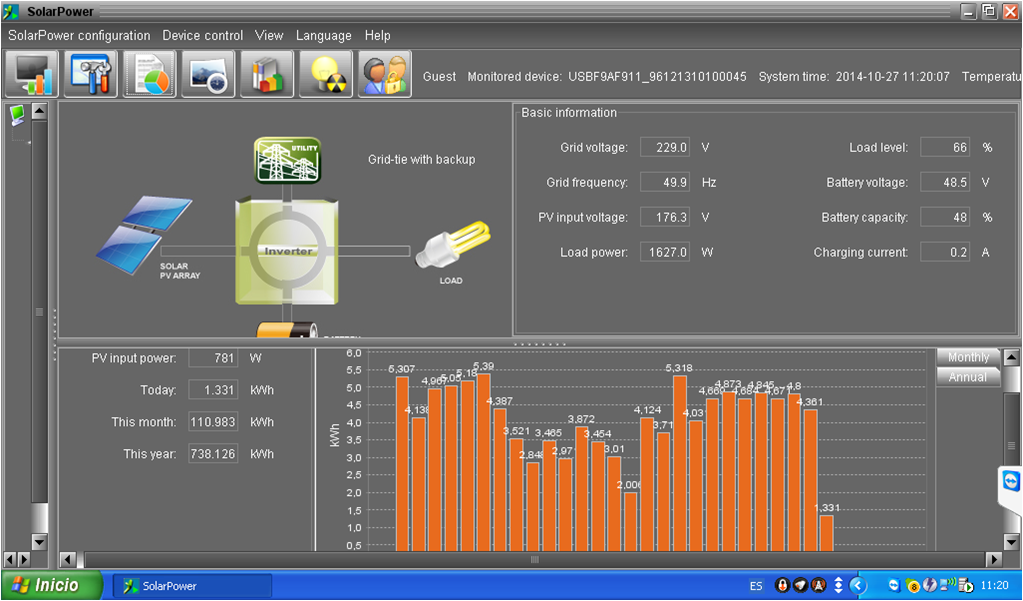
Task: Open the document with pie chart toolbar icon
Action: point(149,74)
